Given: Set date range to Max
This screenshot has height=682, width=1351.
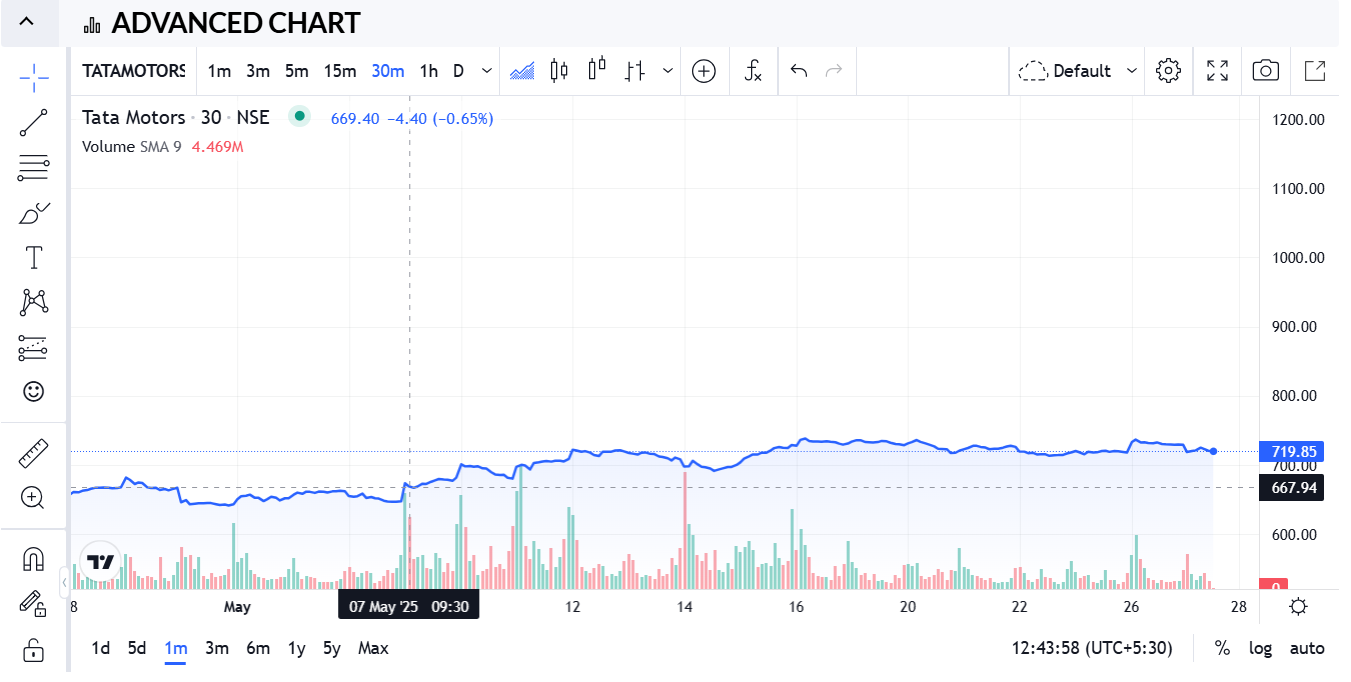Looking at the screenshot, I should click(373, 648).
